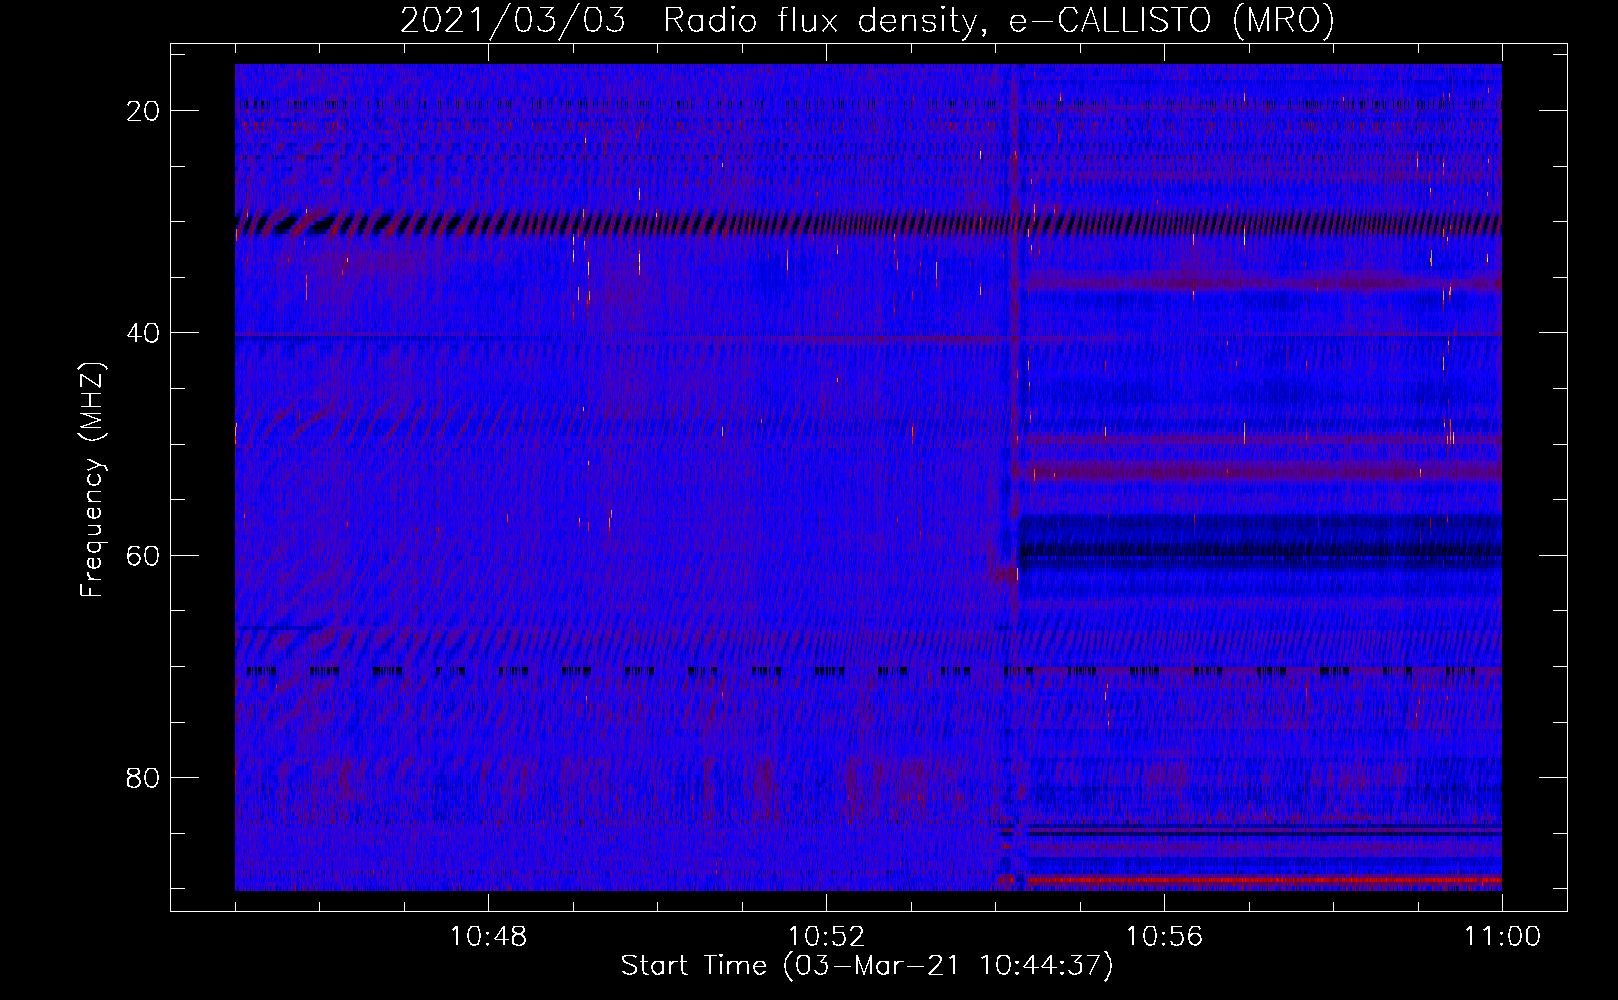This screenshot has height=1000, width=1618.
Task: Click the Start Time axis label
Action: point(866,966)
